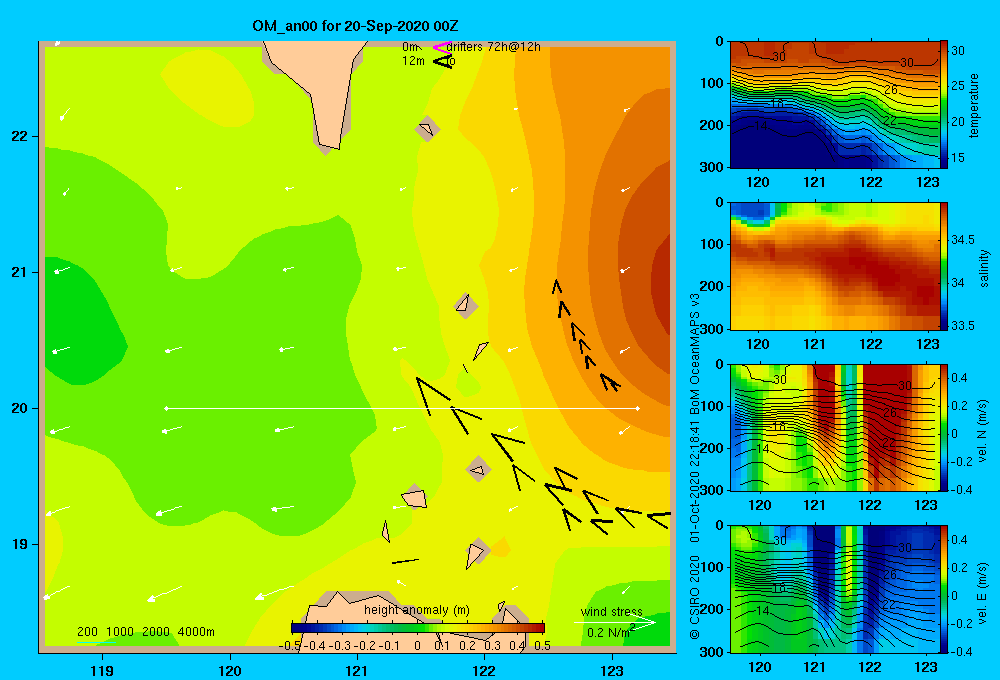The width and height of the screenshot is (1000, 680).
Task: Select the magenta 0m drifter arrow in legend
Action: 442,47
